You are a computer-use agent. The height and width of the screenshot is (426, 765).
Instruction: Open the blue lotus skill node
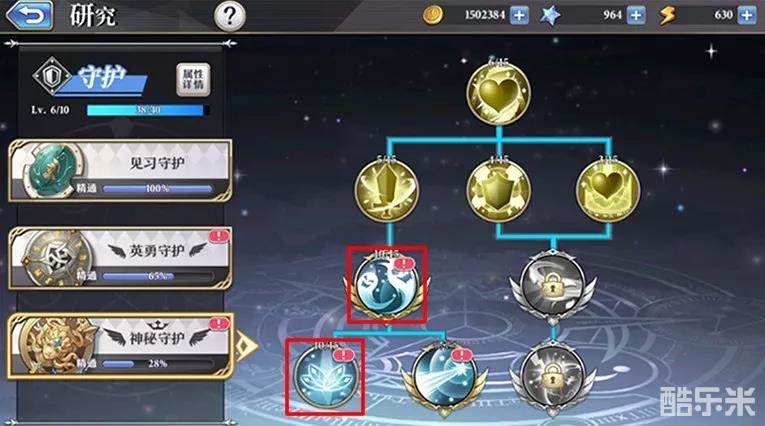click(x=325, y=377)
